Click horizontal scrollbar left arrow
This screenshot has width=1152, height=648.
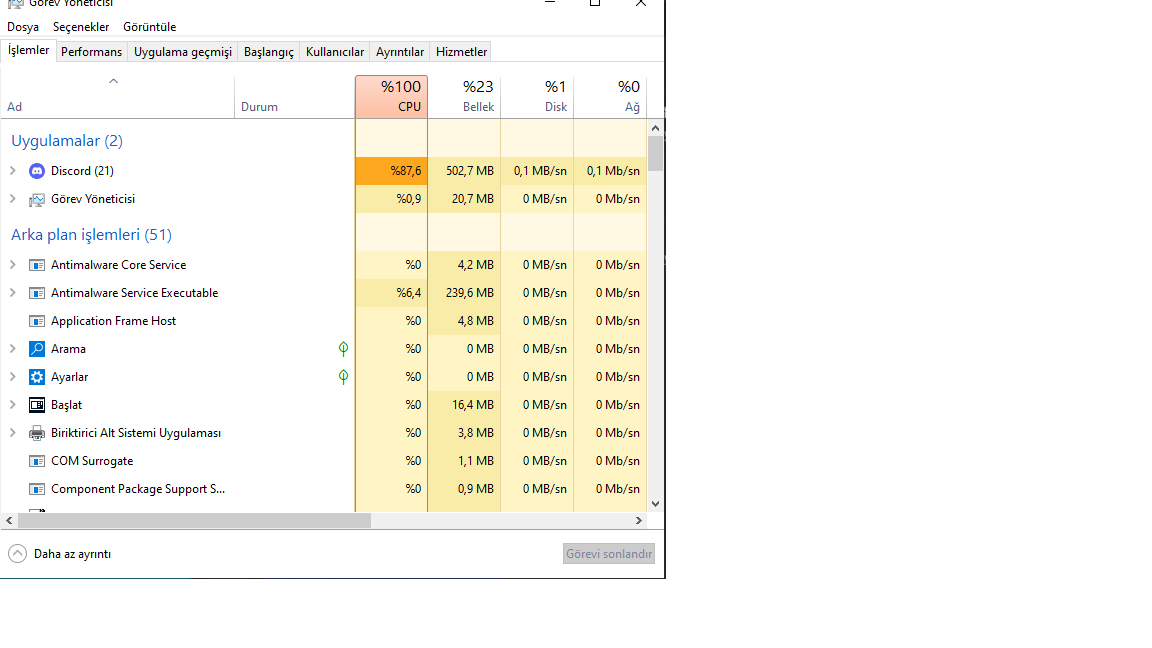[9, 520]
